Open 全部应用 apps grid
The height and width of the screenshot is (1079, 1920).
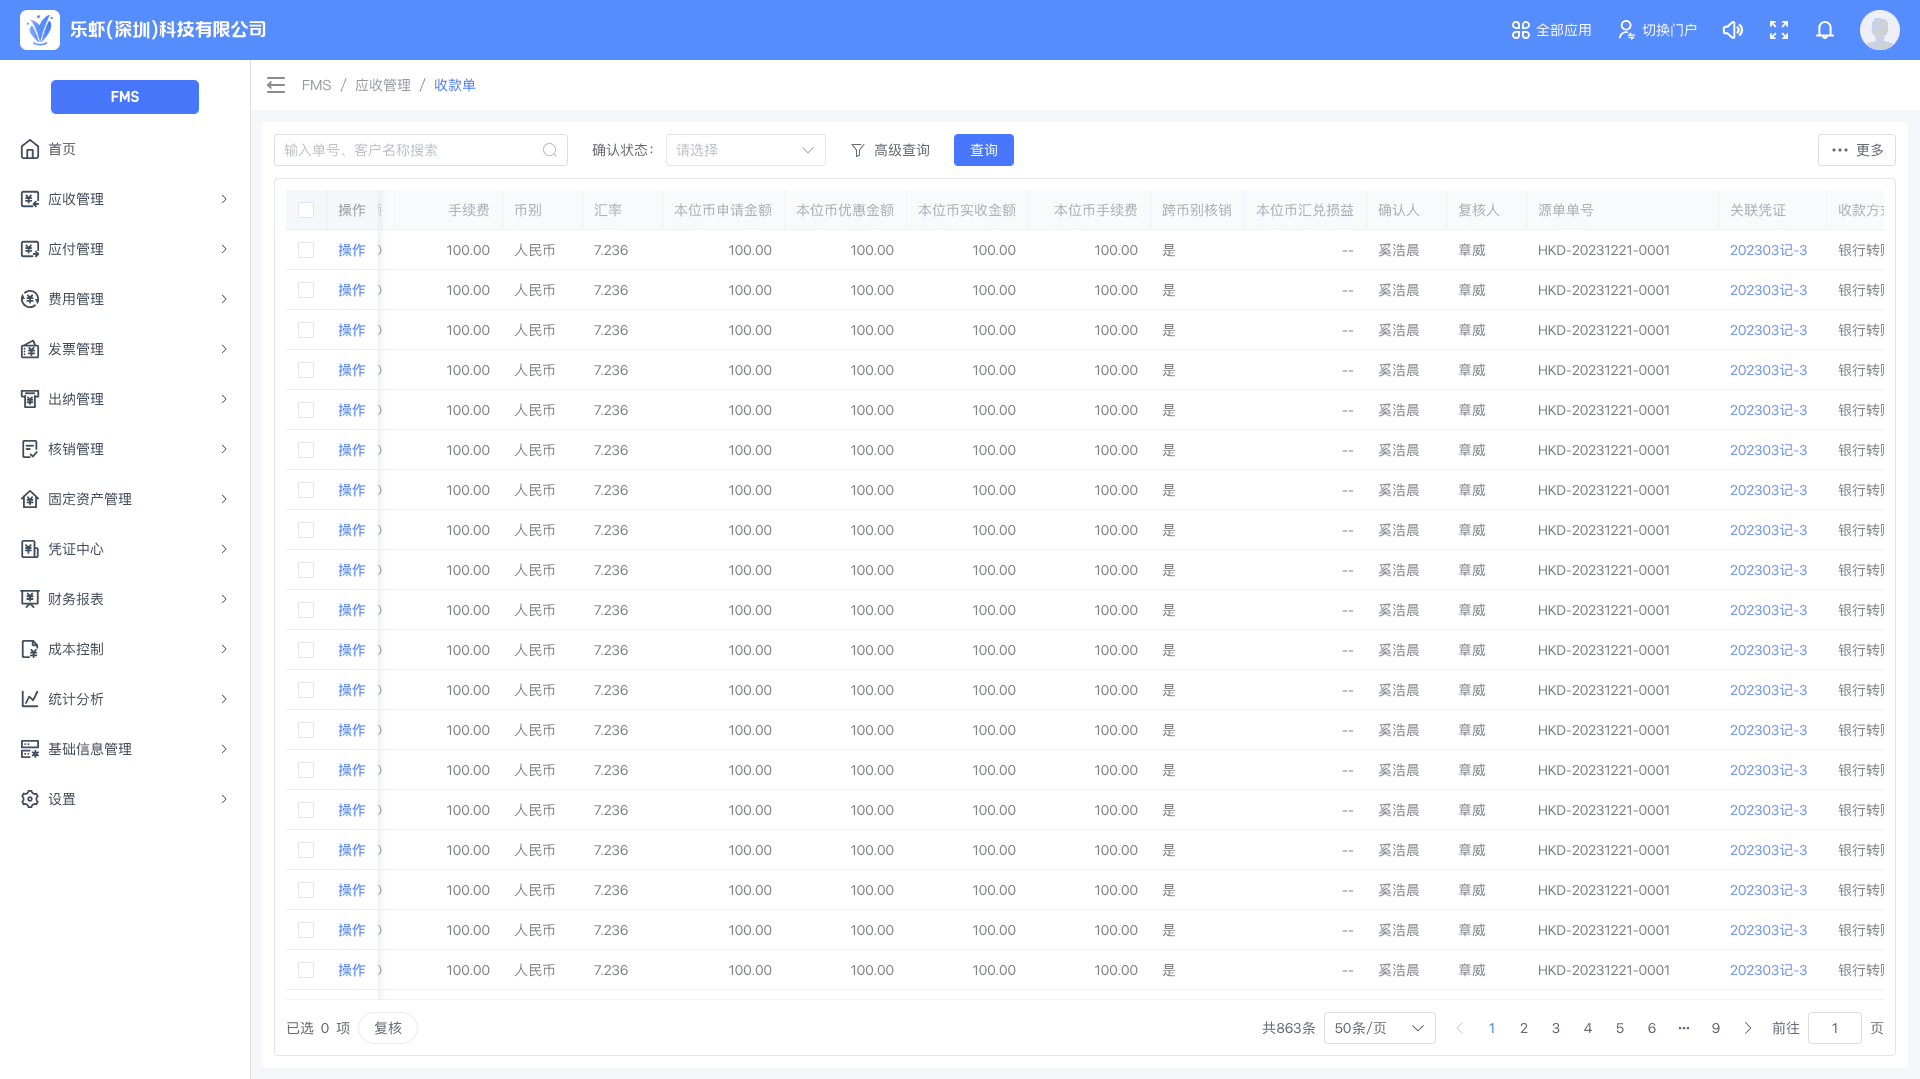tap(1551, 30)
